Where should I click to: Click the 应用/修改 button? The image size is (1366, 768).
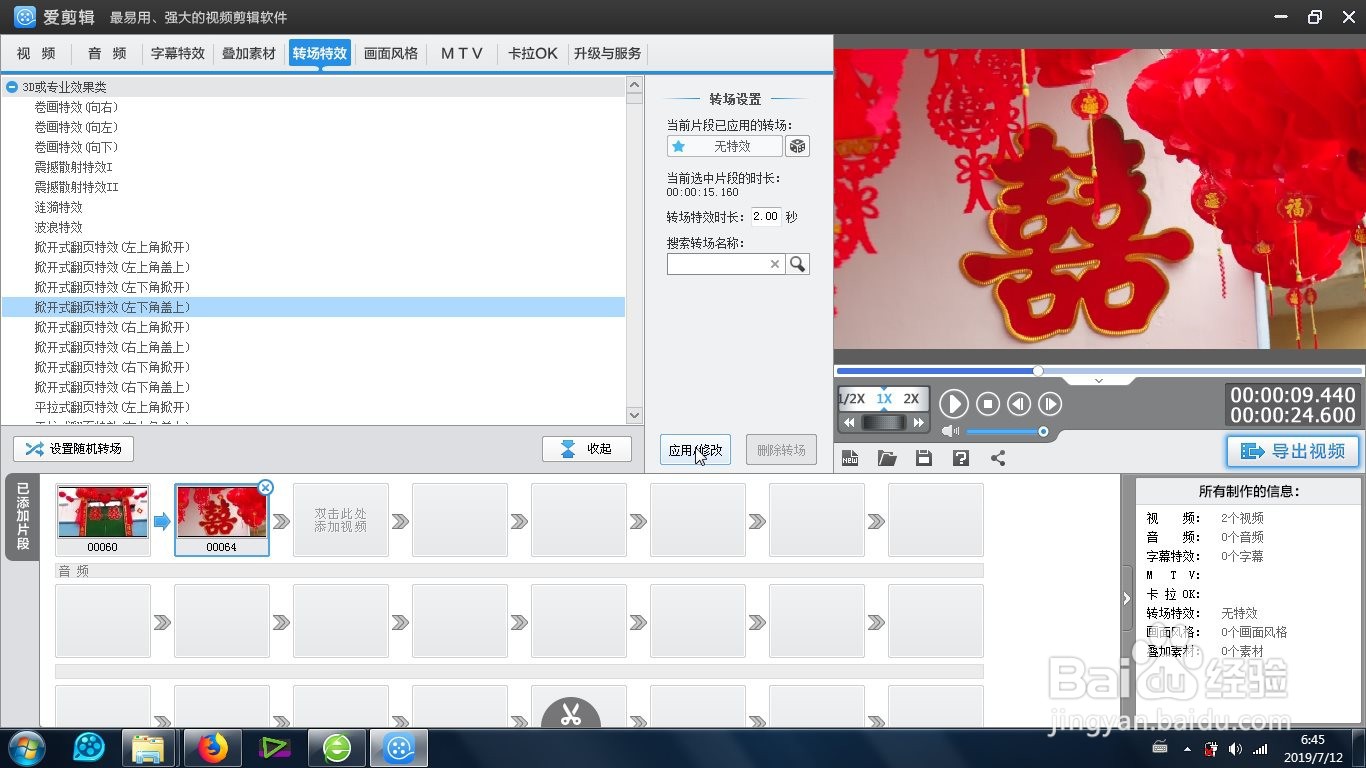[696, 450]
